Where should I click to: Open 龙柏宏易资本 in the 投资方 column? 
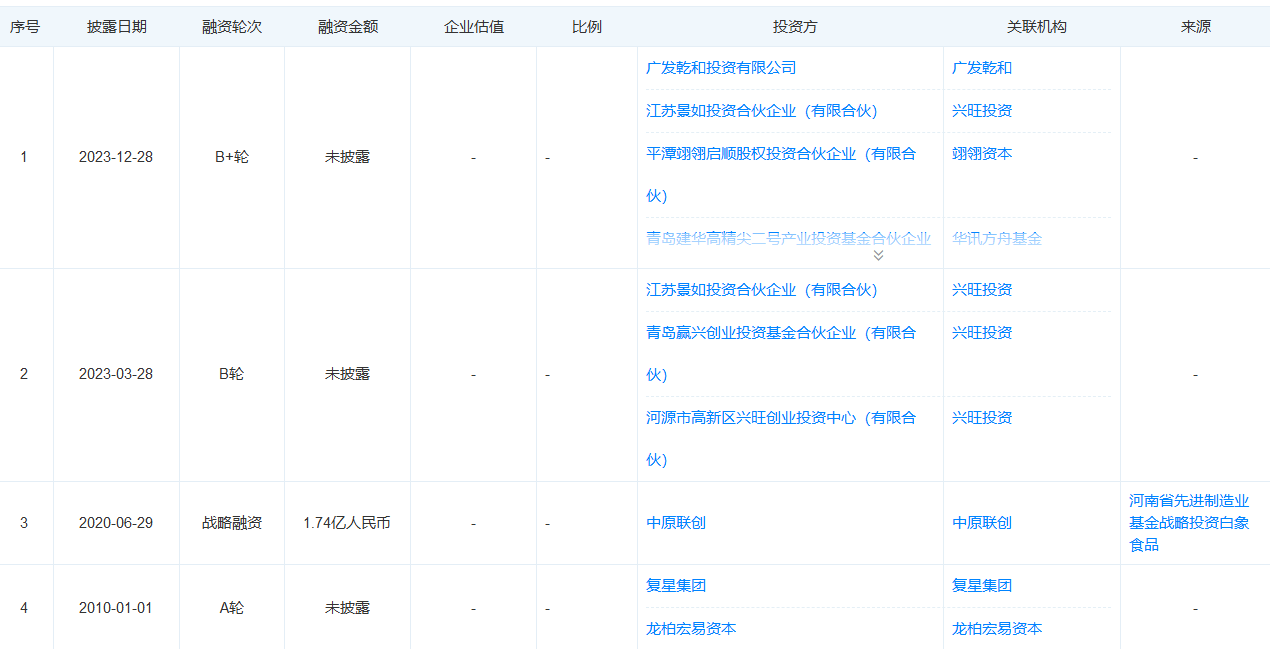coord(691,629)
